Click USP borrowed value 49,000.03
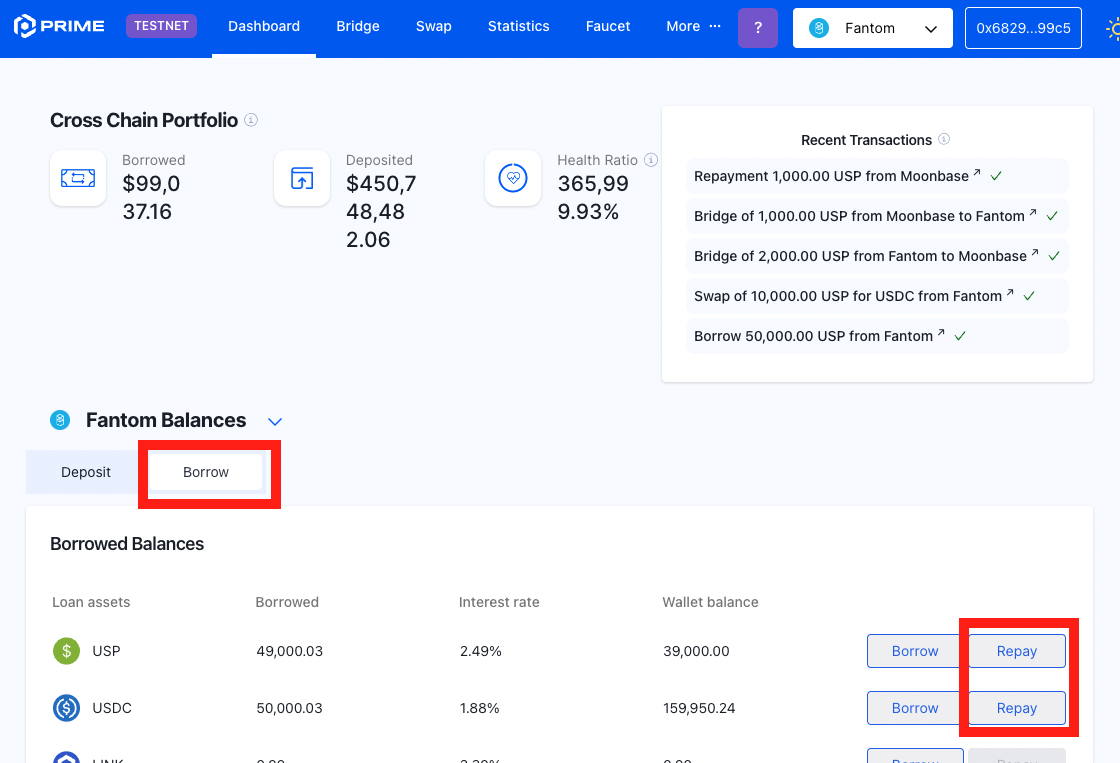The width and height of the screenshot is (1120, 763). pyautogui.click(x=289, y=651)
